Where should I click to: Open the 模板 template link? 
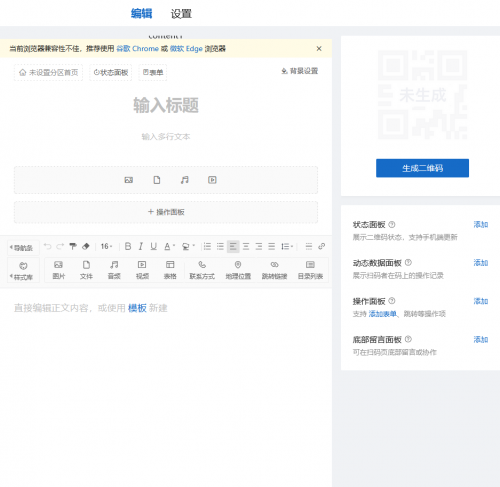137,308
